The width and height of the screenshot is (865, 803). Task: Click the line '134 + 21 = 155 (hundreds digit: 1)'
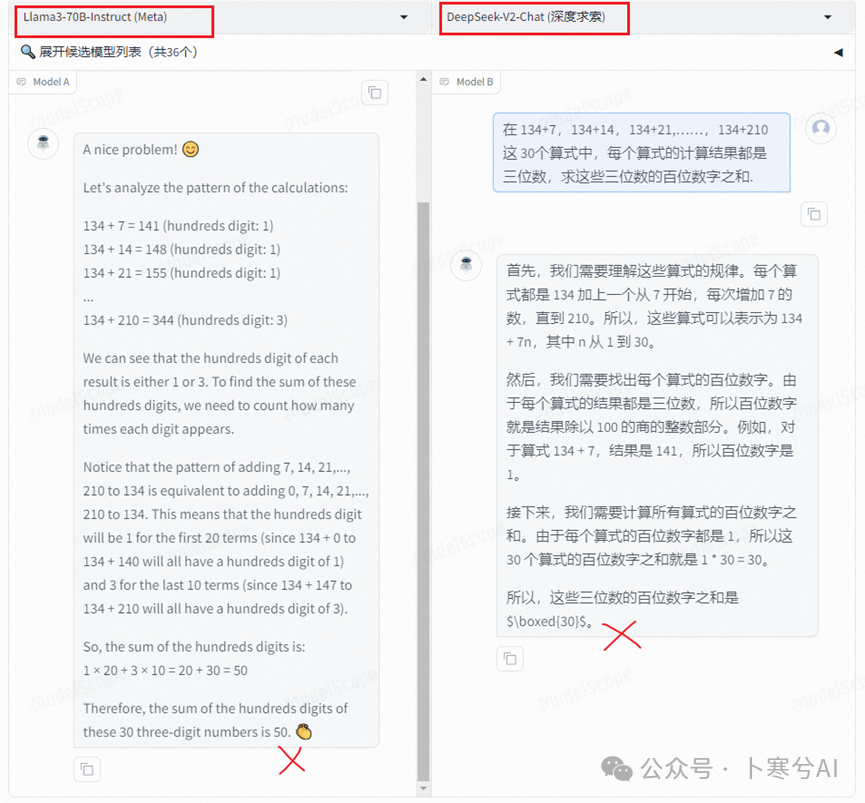pyautogui.click(x=181, y=274)
